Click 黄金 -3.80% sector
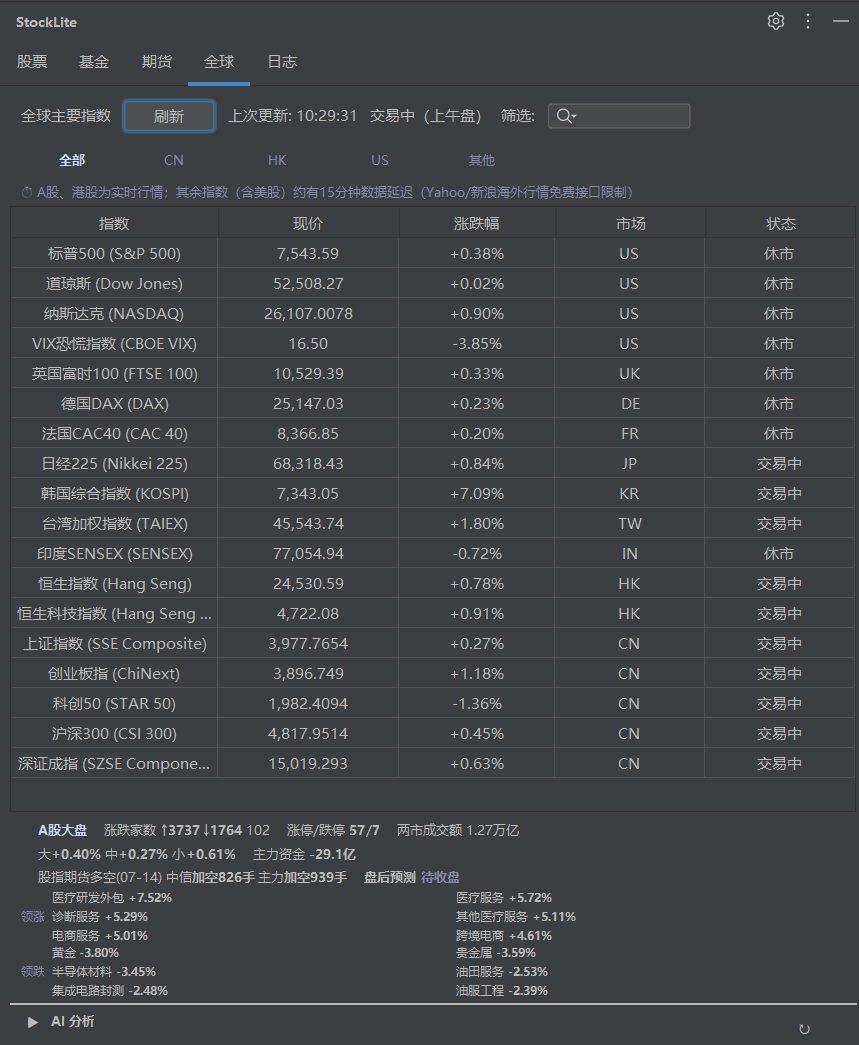 coord(85,953)
